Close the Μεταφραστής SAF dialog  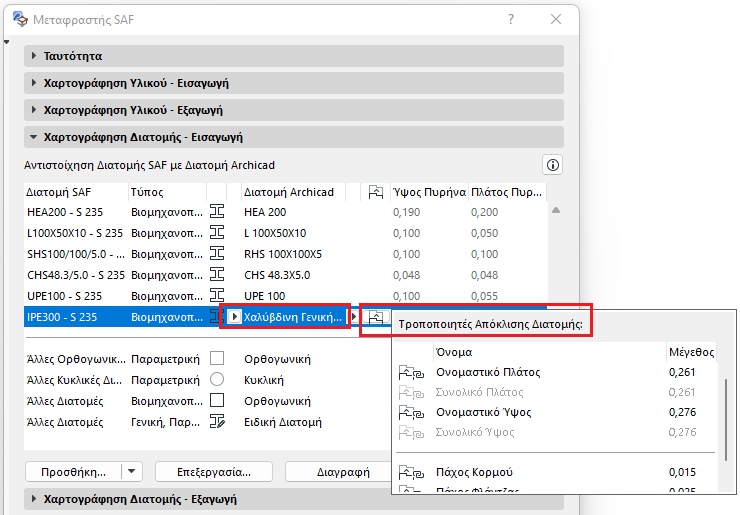pyautogui.click(x=556, y=19)
